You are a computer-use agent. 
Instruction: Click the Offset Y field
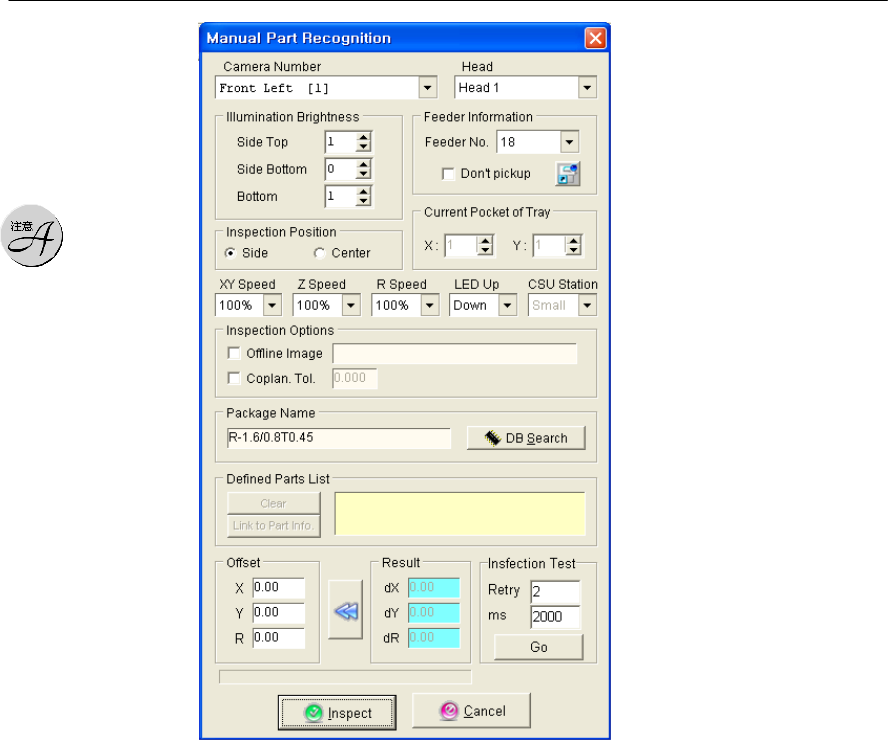[279, 612]
